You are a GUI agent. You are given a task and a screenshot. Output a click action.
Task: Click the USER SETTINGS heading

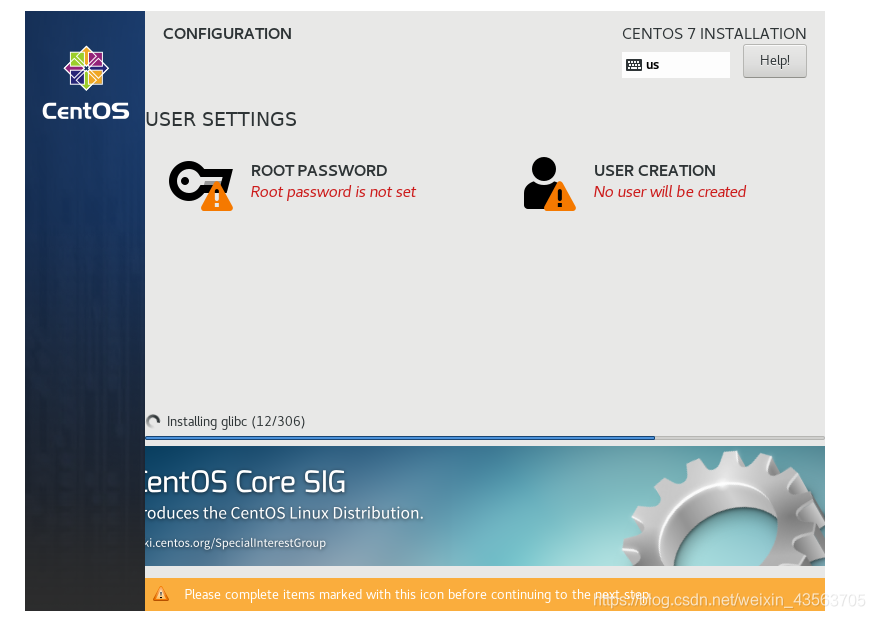221,119
